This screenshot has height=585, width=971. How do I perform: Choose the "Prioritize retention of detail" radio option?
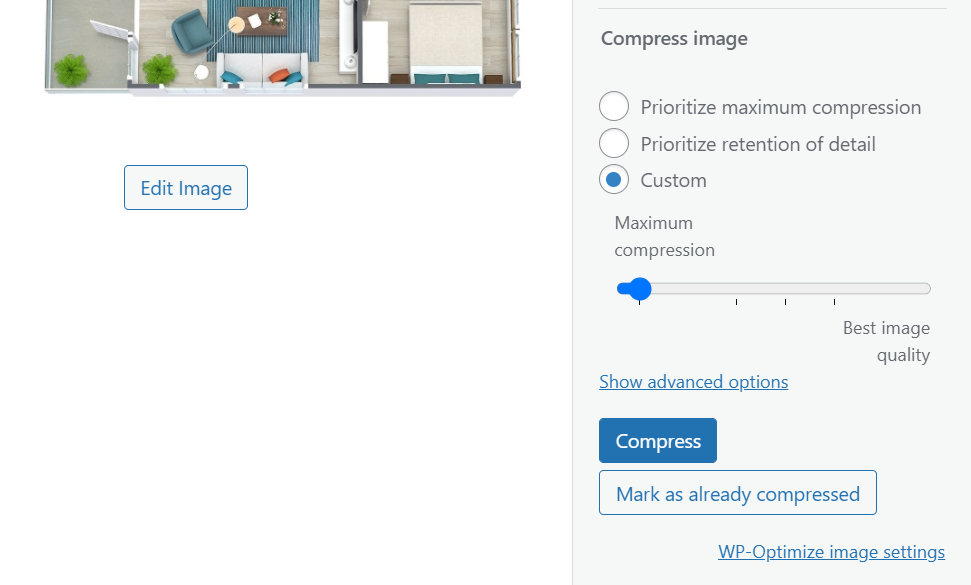point(614,144)
